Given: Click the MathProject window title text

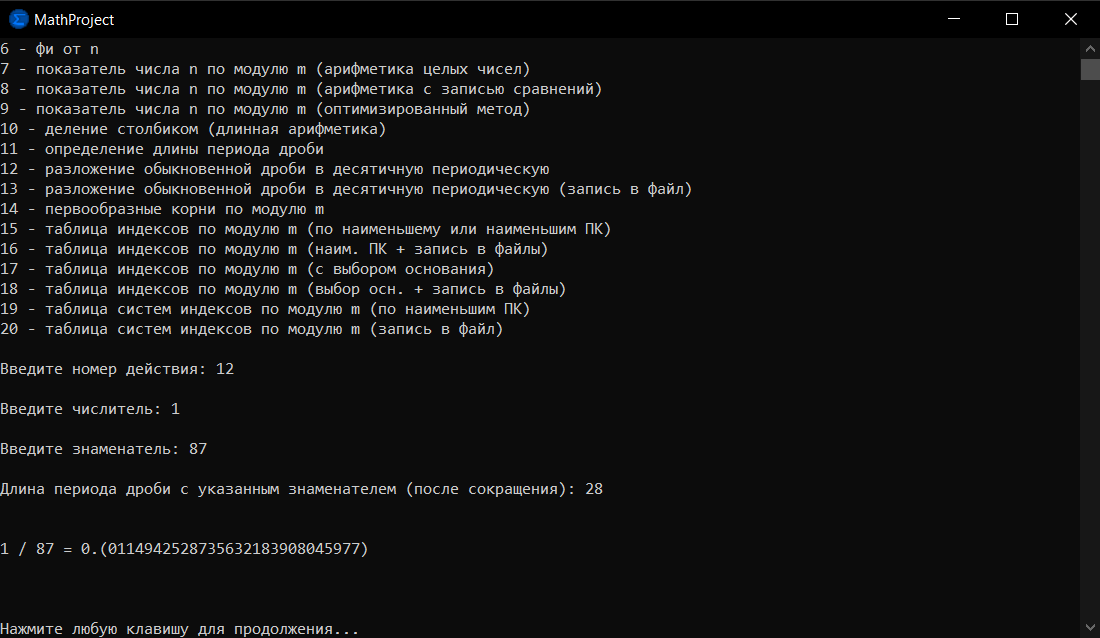Looking at the screenshot, I should tap(74, 20).
